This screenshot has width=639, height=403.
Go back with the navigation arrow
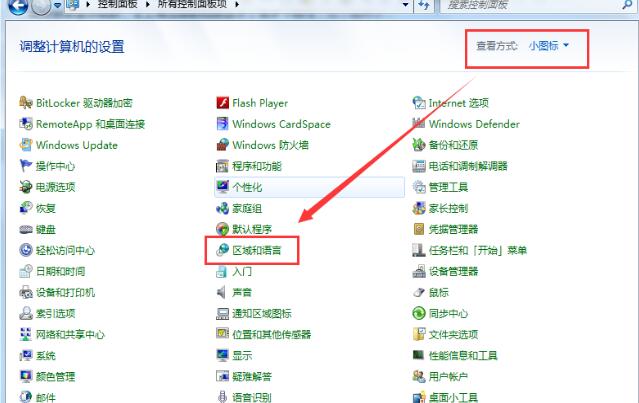[x=15, y=6]
